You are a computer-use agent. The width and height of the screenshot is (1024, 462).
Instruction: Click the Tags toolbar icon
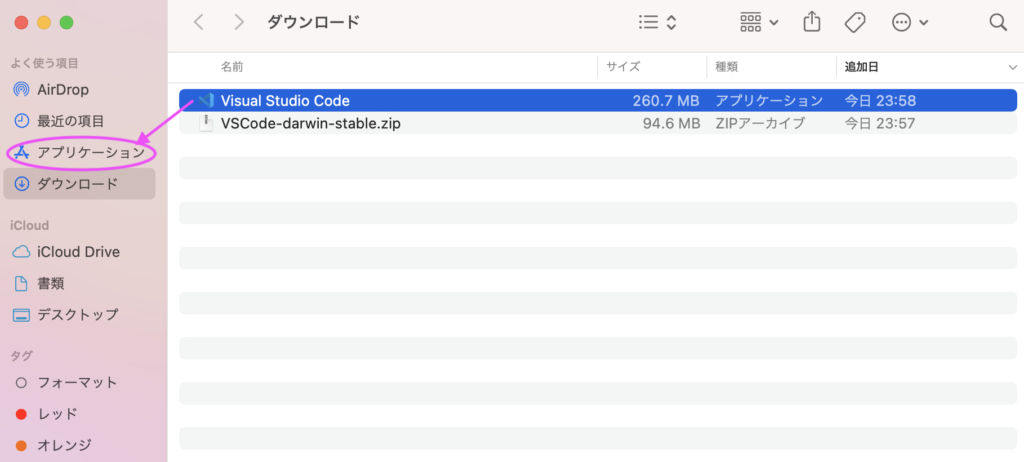point(854,23)
